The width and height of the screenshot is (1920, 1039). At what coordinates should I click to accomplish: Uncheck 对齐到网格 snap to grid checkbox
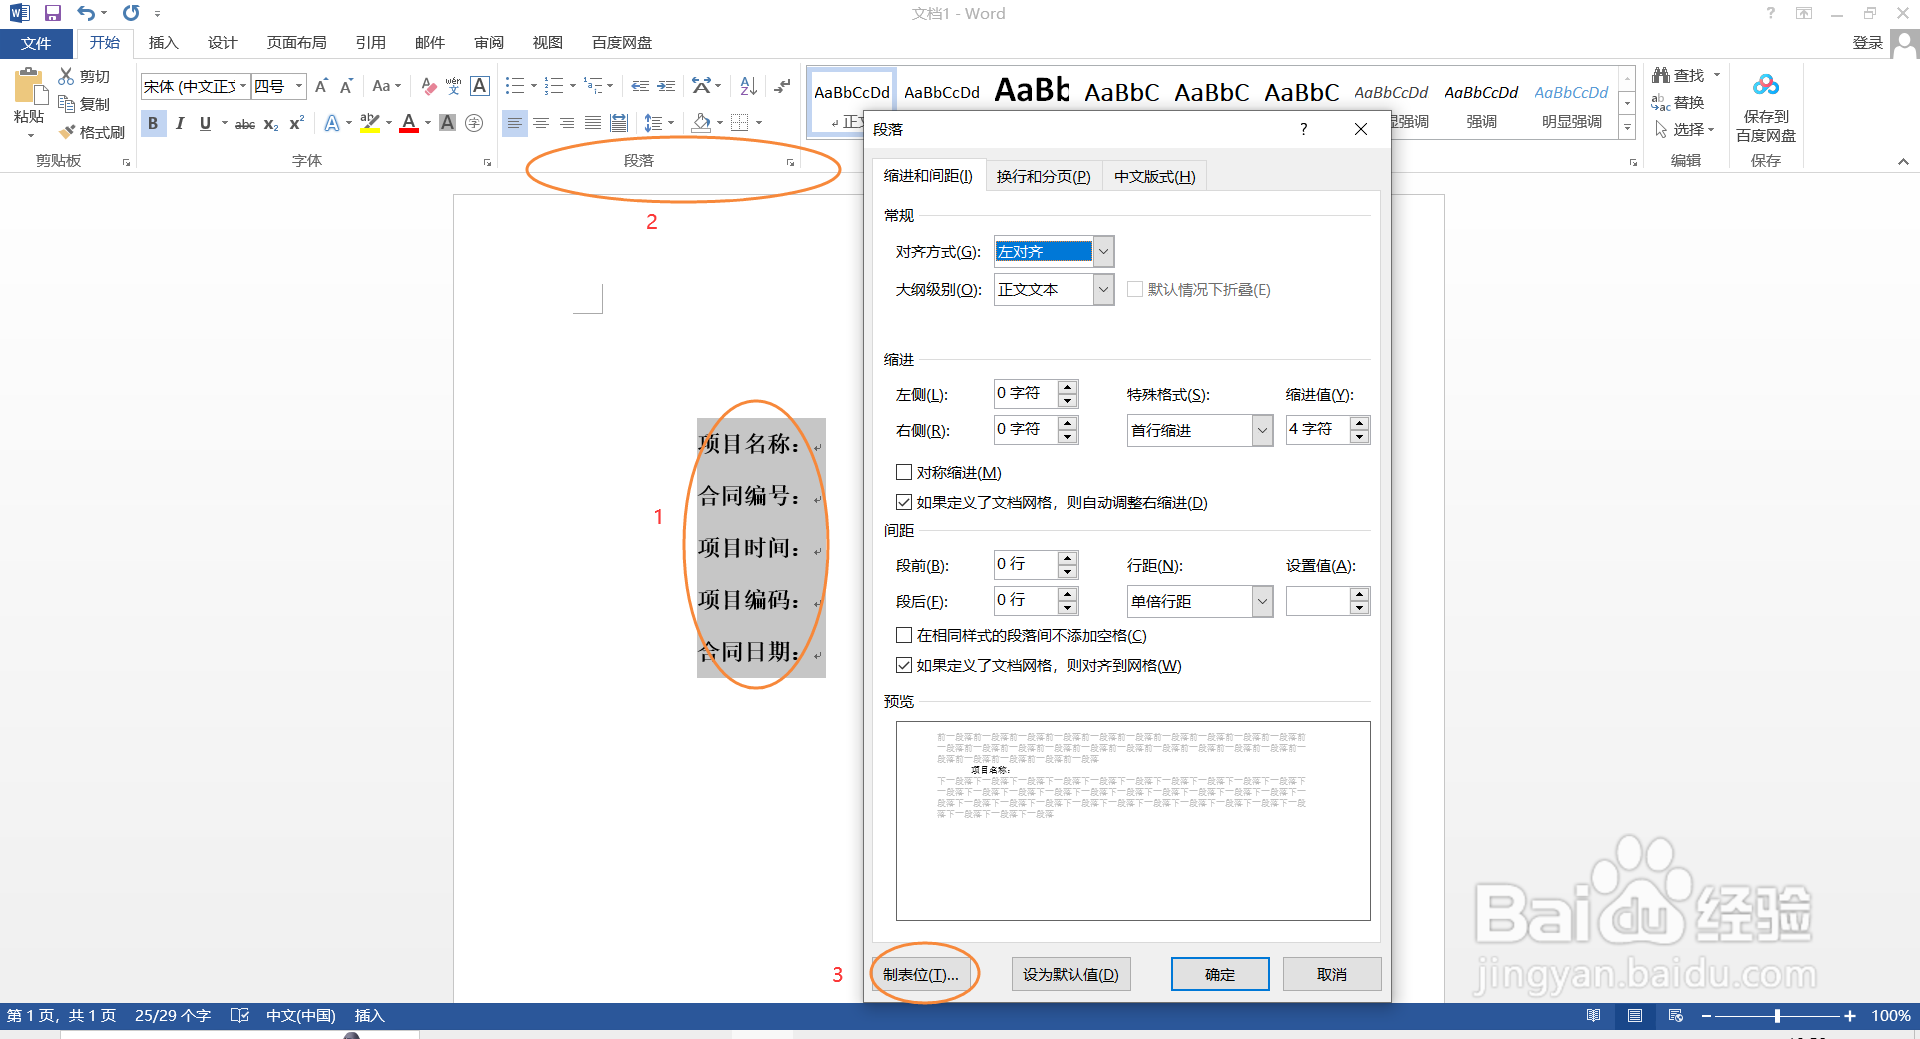pyautogui.click(x=904, y=665)
